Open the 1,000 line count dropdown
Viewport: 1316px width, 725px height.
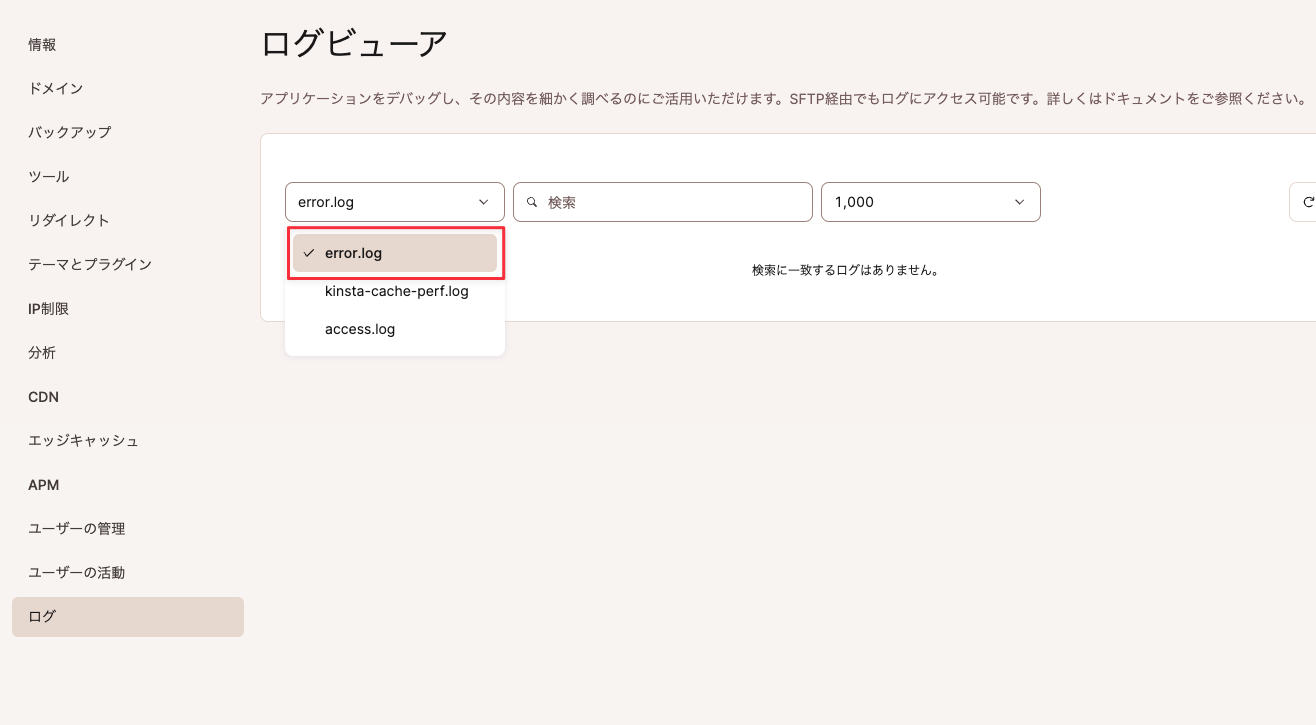coord(930,202)
